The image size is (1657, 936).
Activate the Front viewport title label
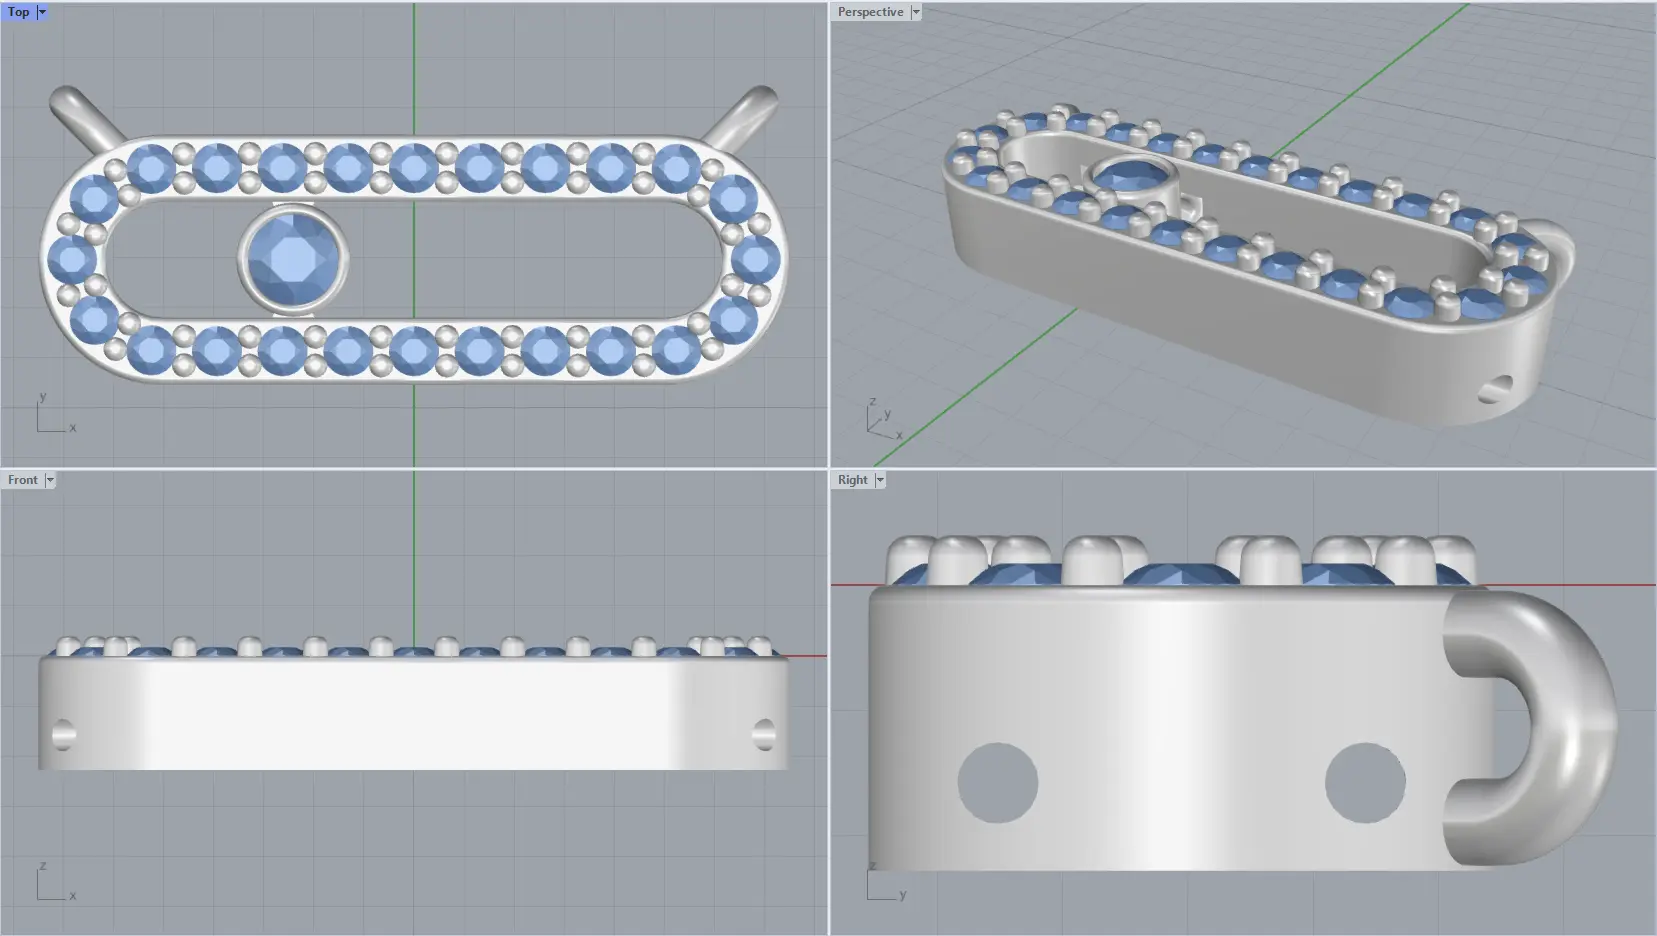22,480
